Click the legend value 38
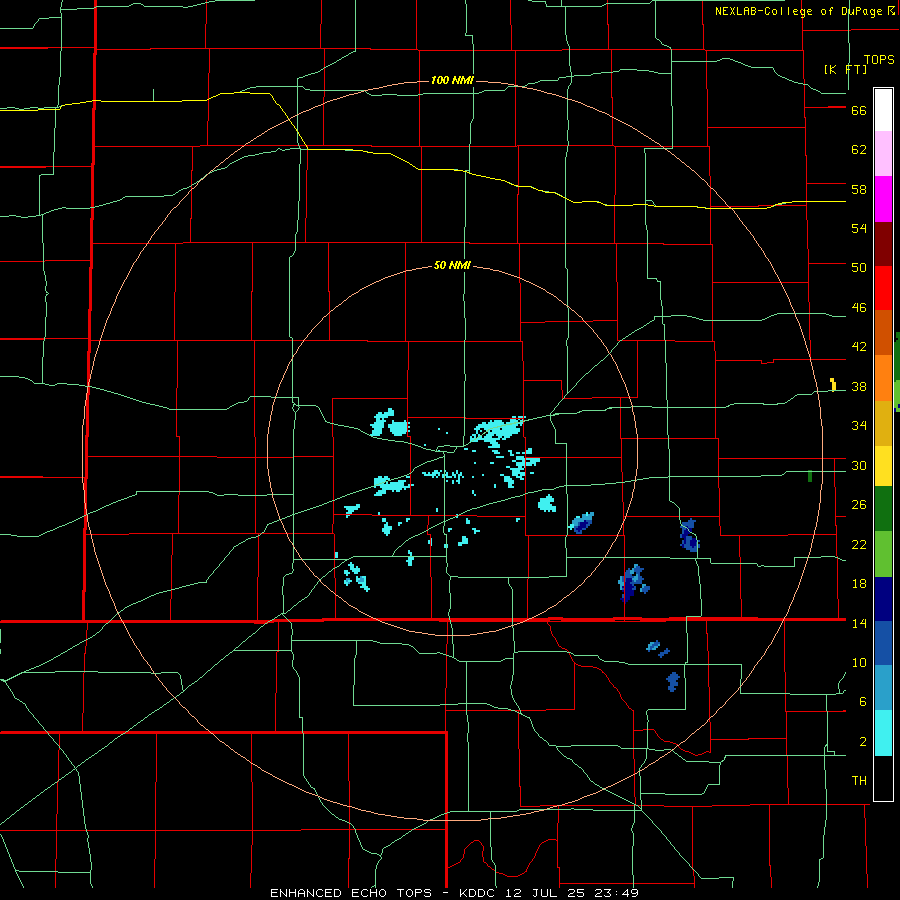900x900 pixels. pyautogui.click(x=859, y=386)
